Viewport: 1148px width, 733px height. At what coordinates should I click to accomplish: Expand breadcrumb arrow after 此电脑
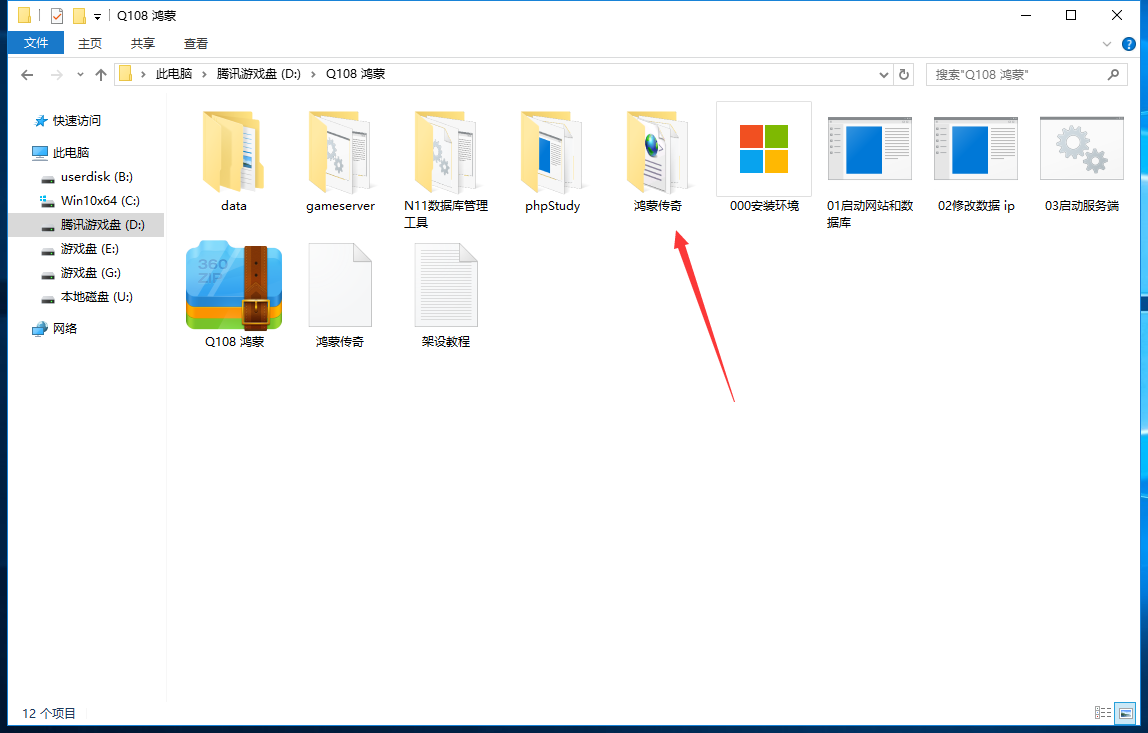[203, 74]
